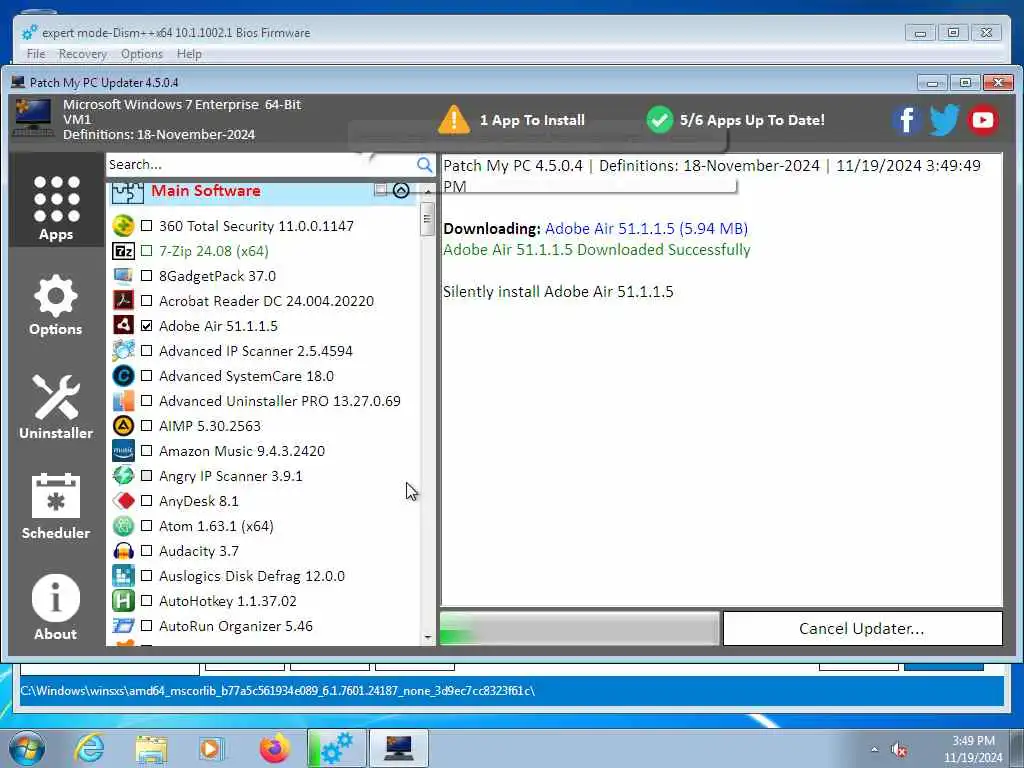This screenshot has width=1024, height=768.
Task: Open Patch My PC YouTube icon
Action: [983, 120]
